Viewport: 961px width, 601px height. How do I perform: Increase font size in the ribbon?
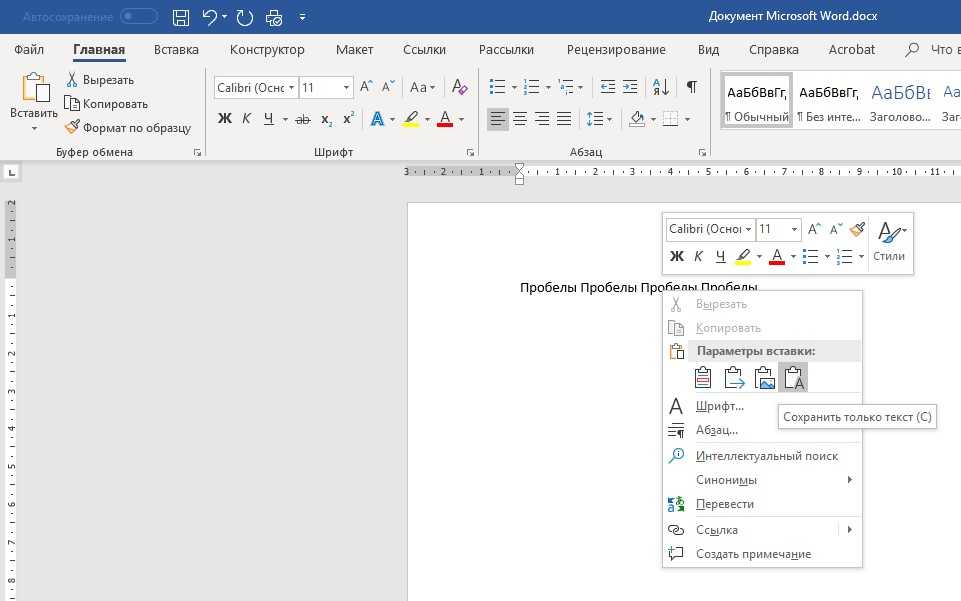tap(367, 87)
